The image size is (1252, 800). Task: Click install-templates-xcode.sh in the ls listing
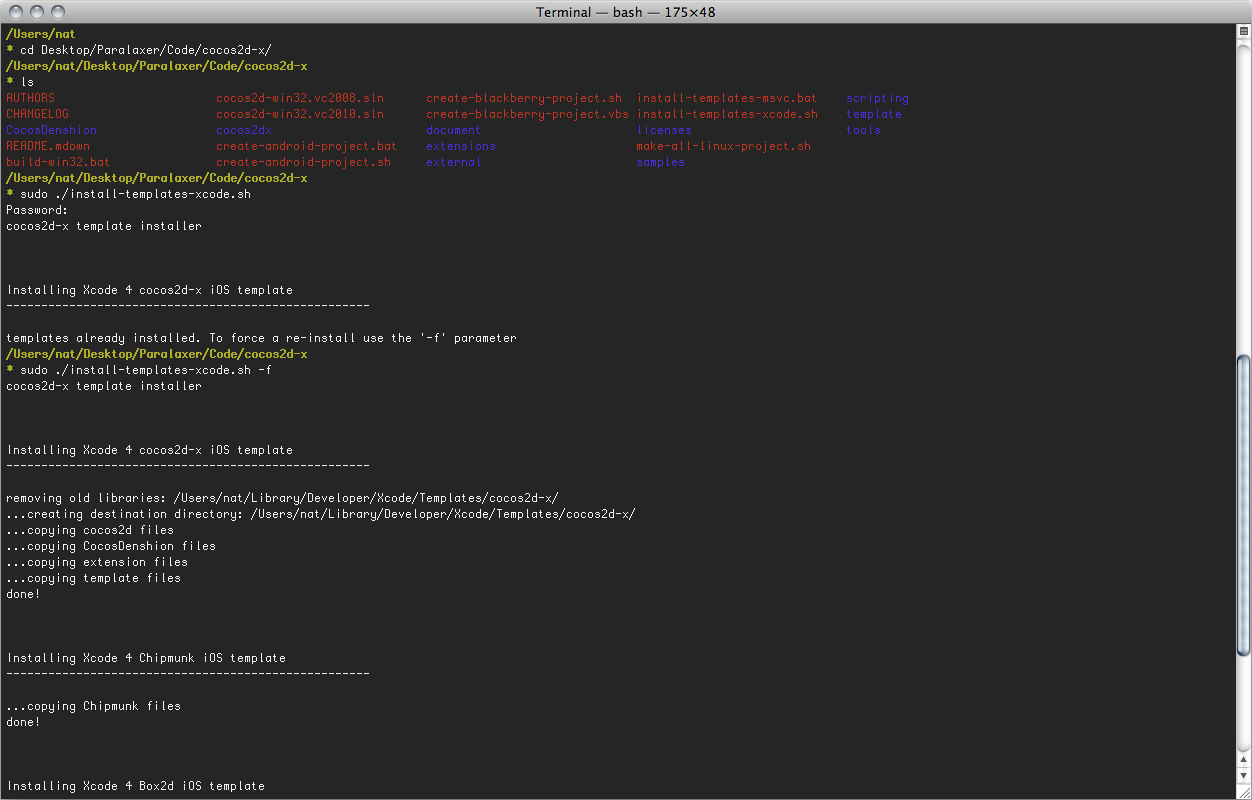tap(727, 114)
